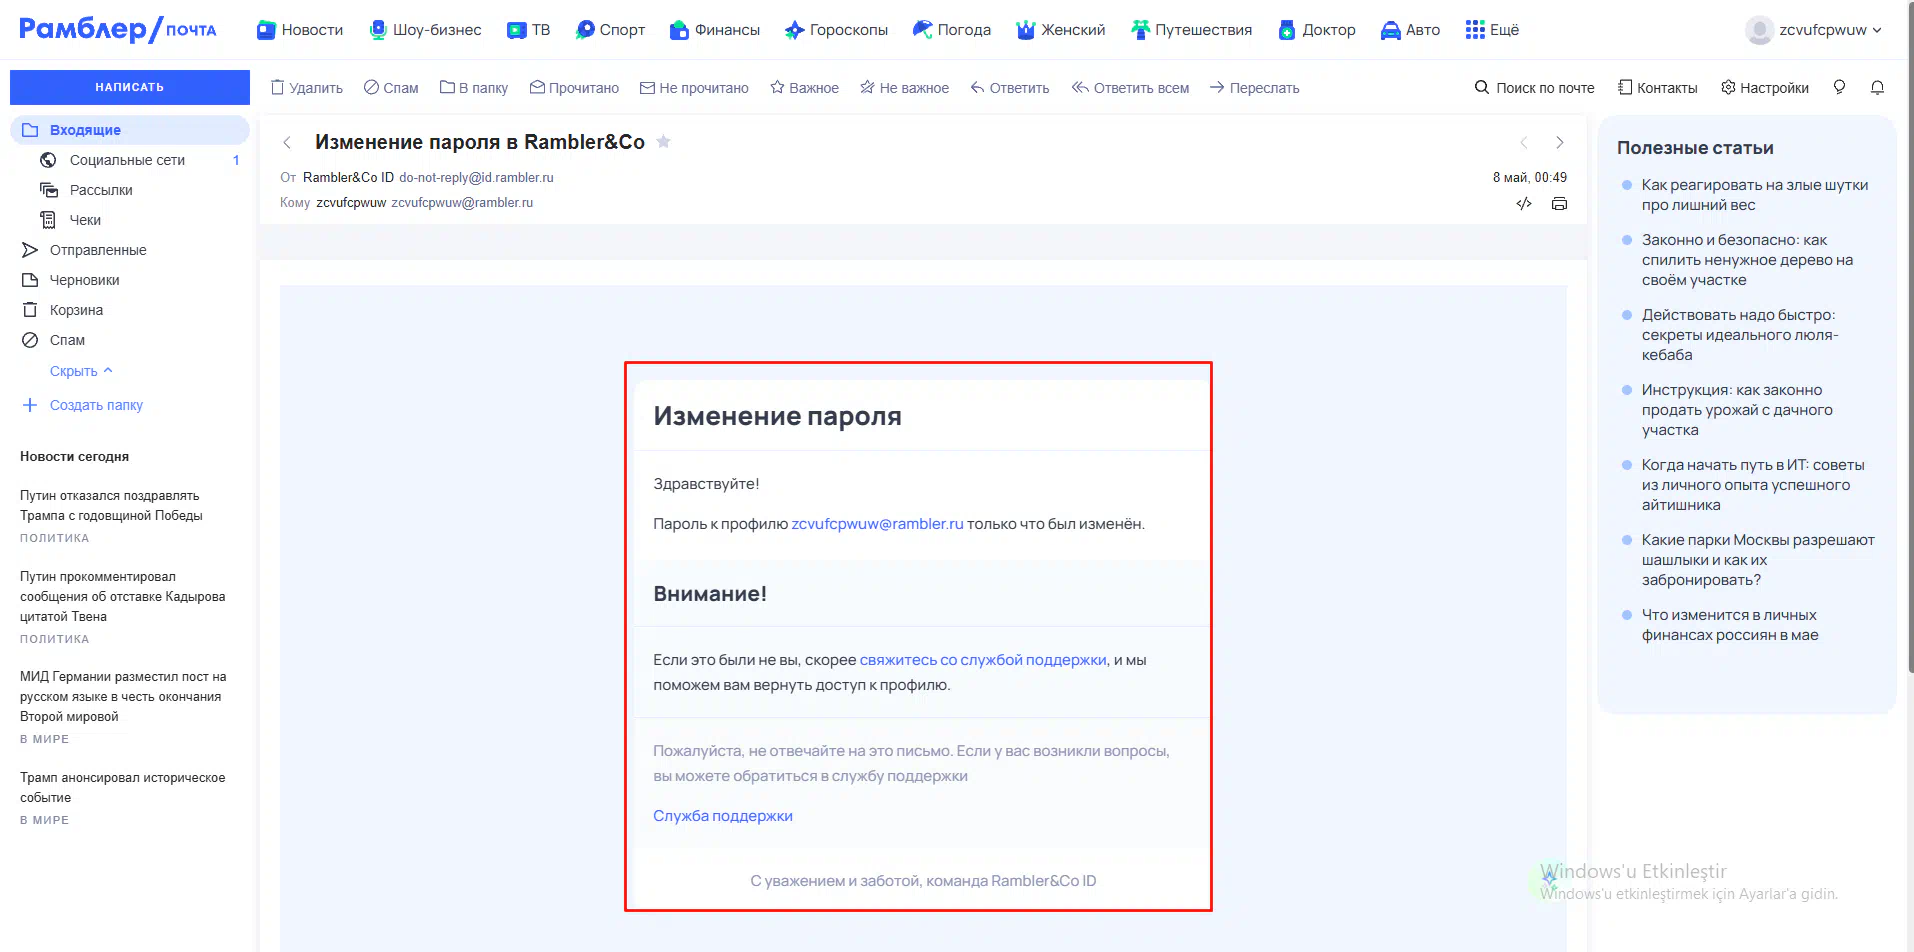Click В папку toolbar button
The width and height of the screenshot is (1914, 952).
[474, 88]
